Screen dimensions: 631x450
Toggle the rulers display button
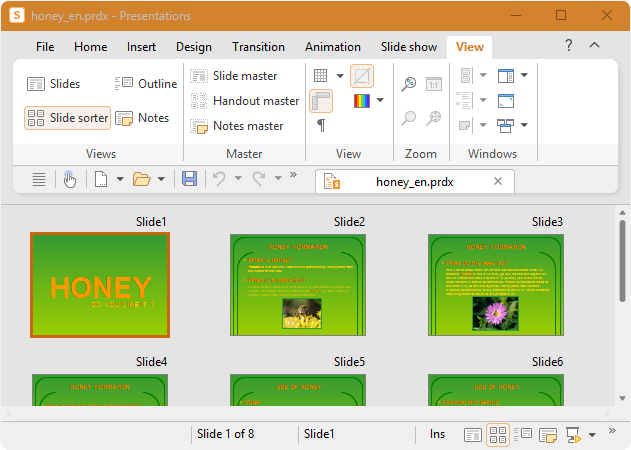click(x=321, y=101)
